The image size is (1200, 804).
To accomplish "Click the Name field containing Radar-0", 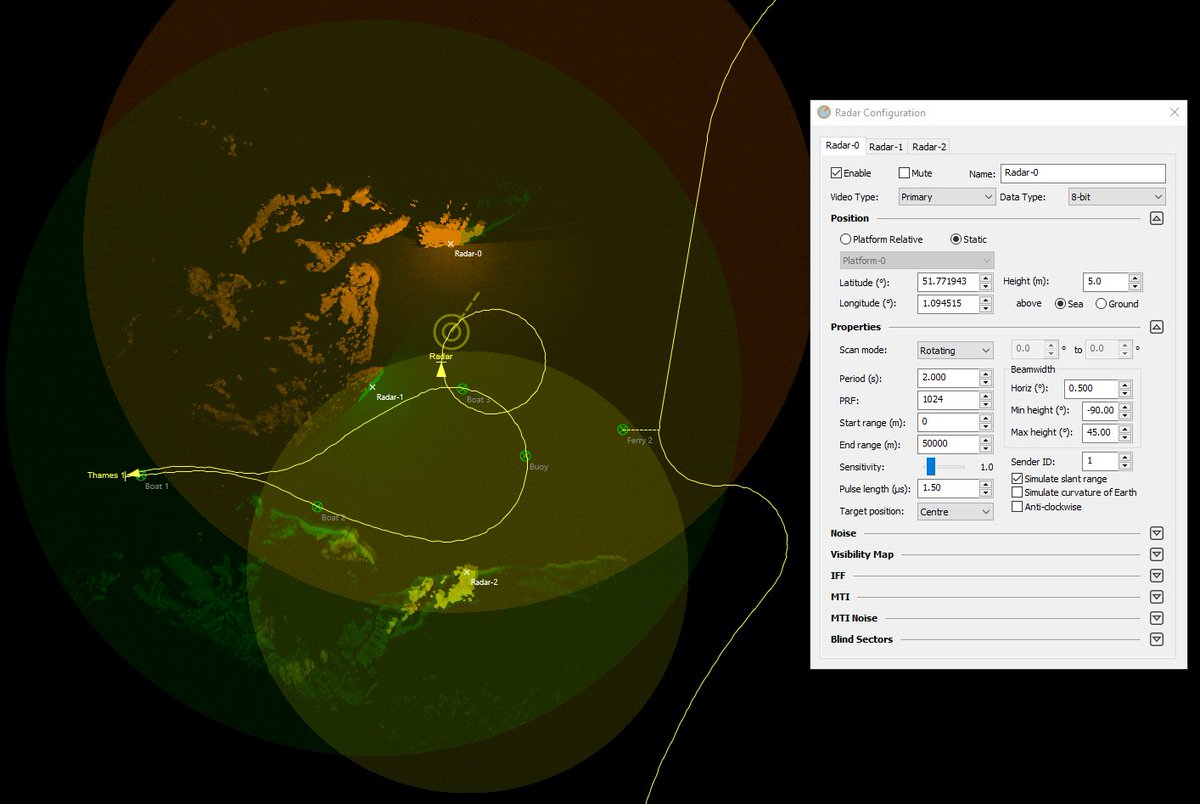I will [1083, 173].
